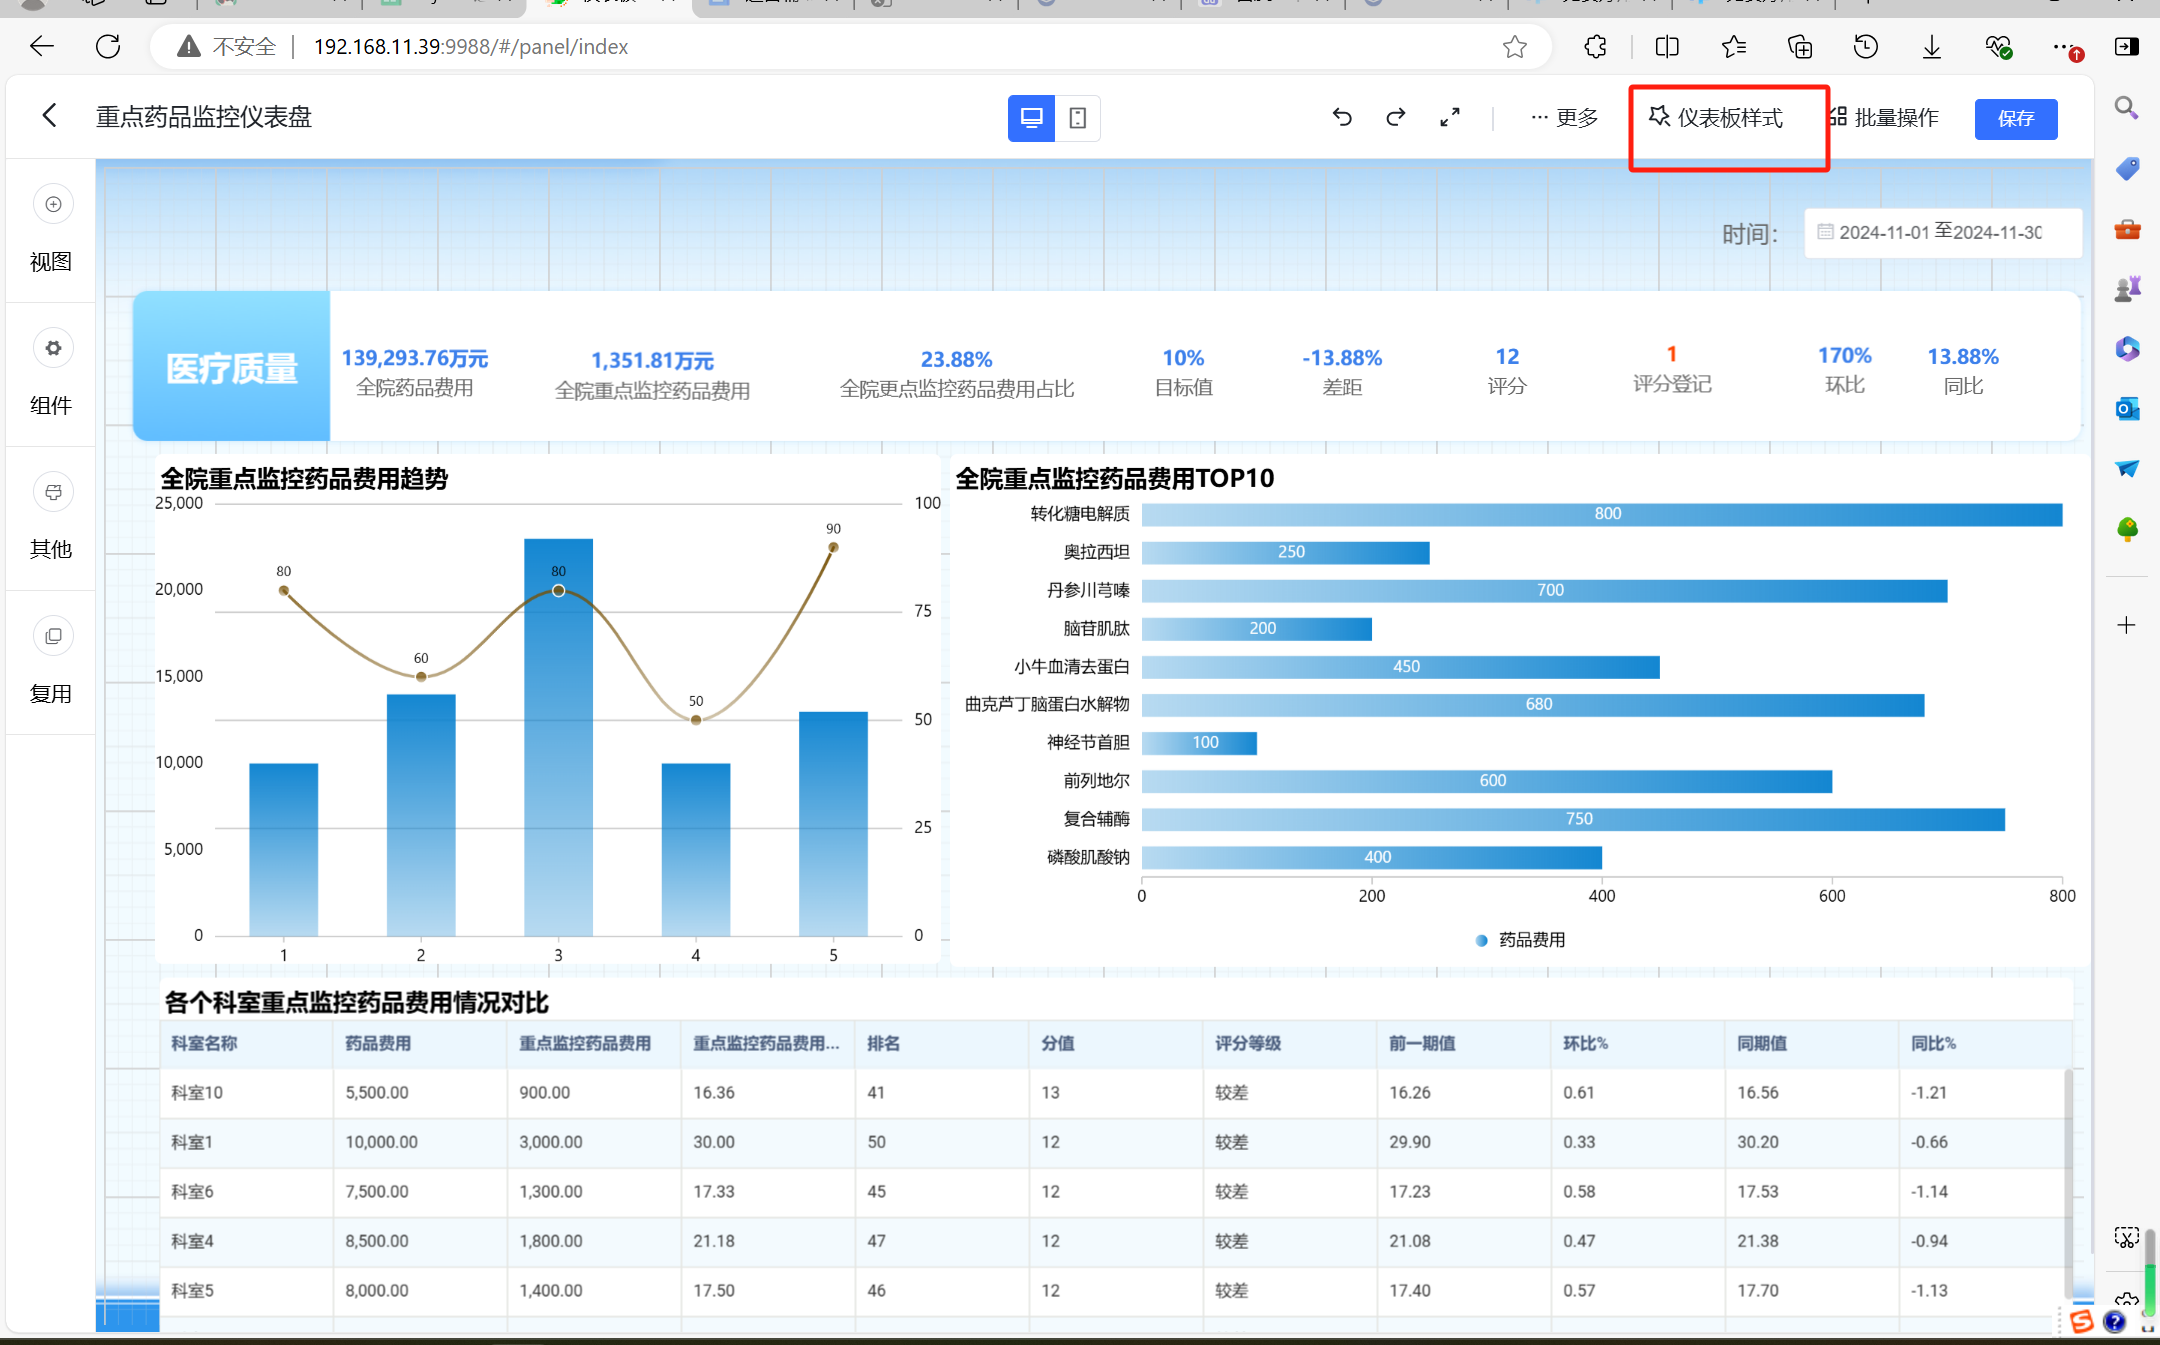The height and width of the screenshot is (1345, 2160).
Task: Open the date range picker field
Action: [1943, 232]
